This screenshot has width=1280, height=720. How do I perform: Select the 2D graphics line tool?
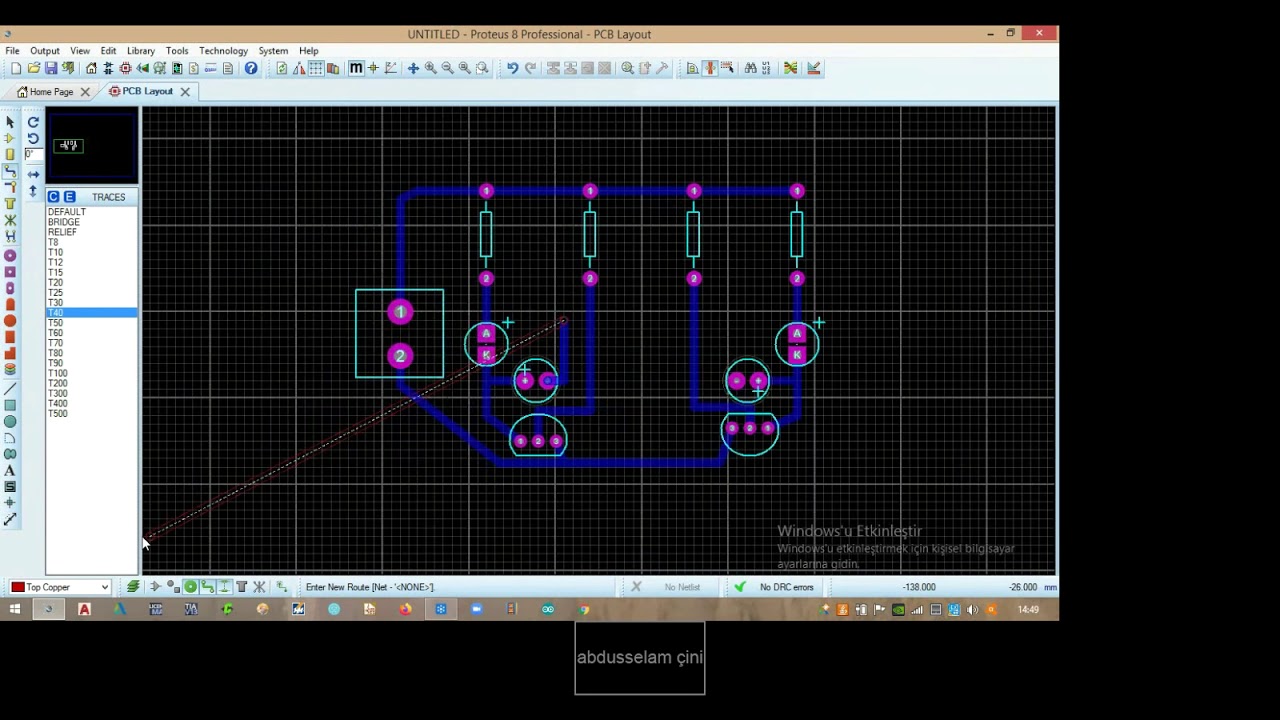tap(10, 388)
